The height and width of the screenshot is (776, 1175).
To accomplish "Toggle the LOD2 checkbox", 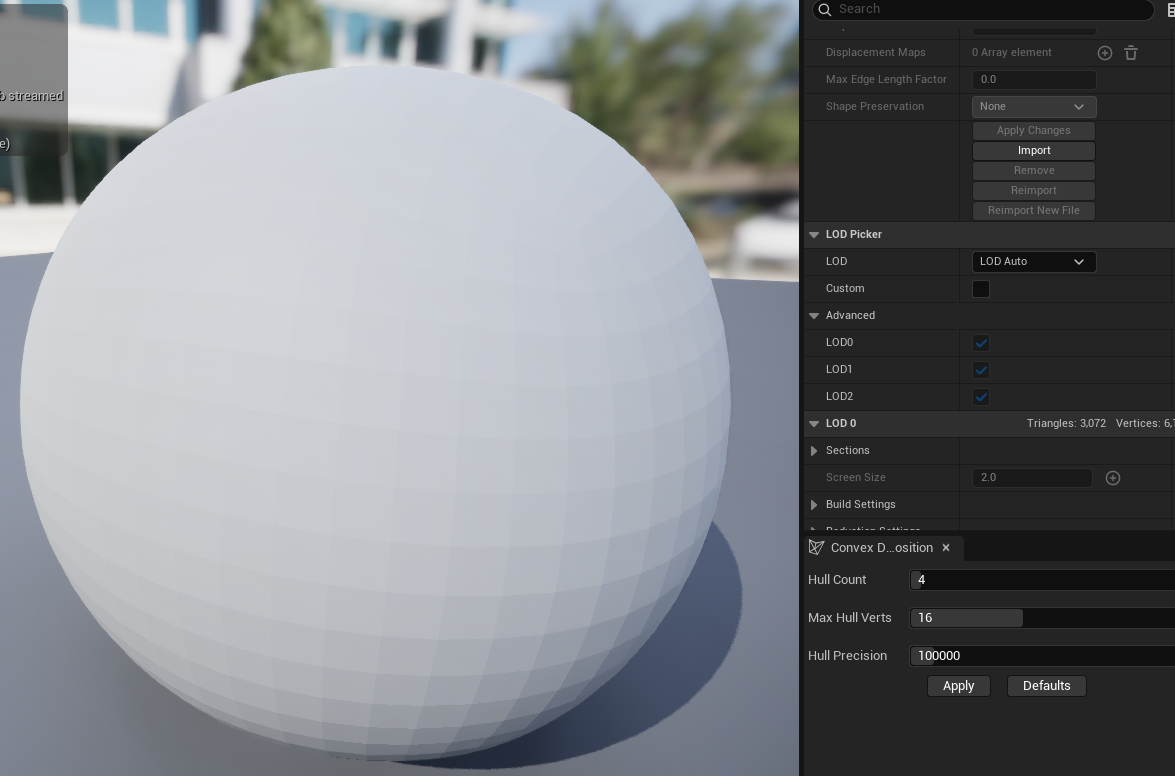I will (981, 397).
